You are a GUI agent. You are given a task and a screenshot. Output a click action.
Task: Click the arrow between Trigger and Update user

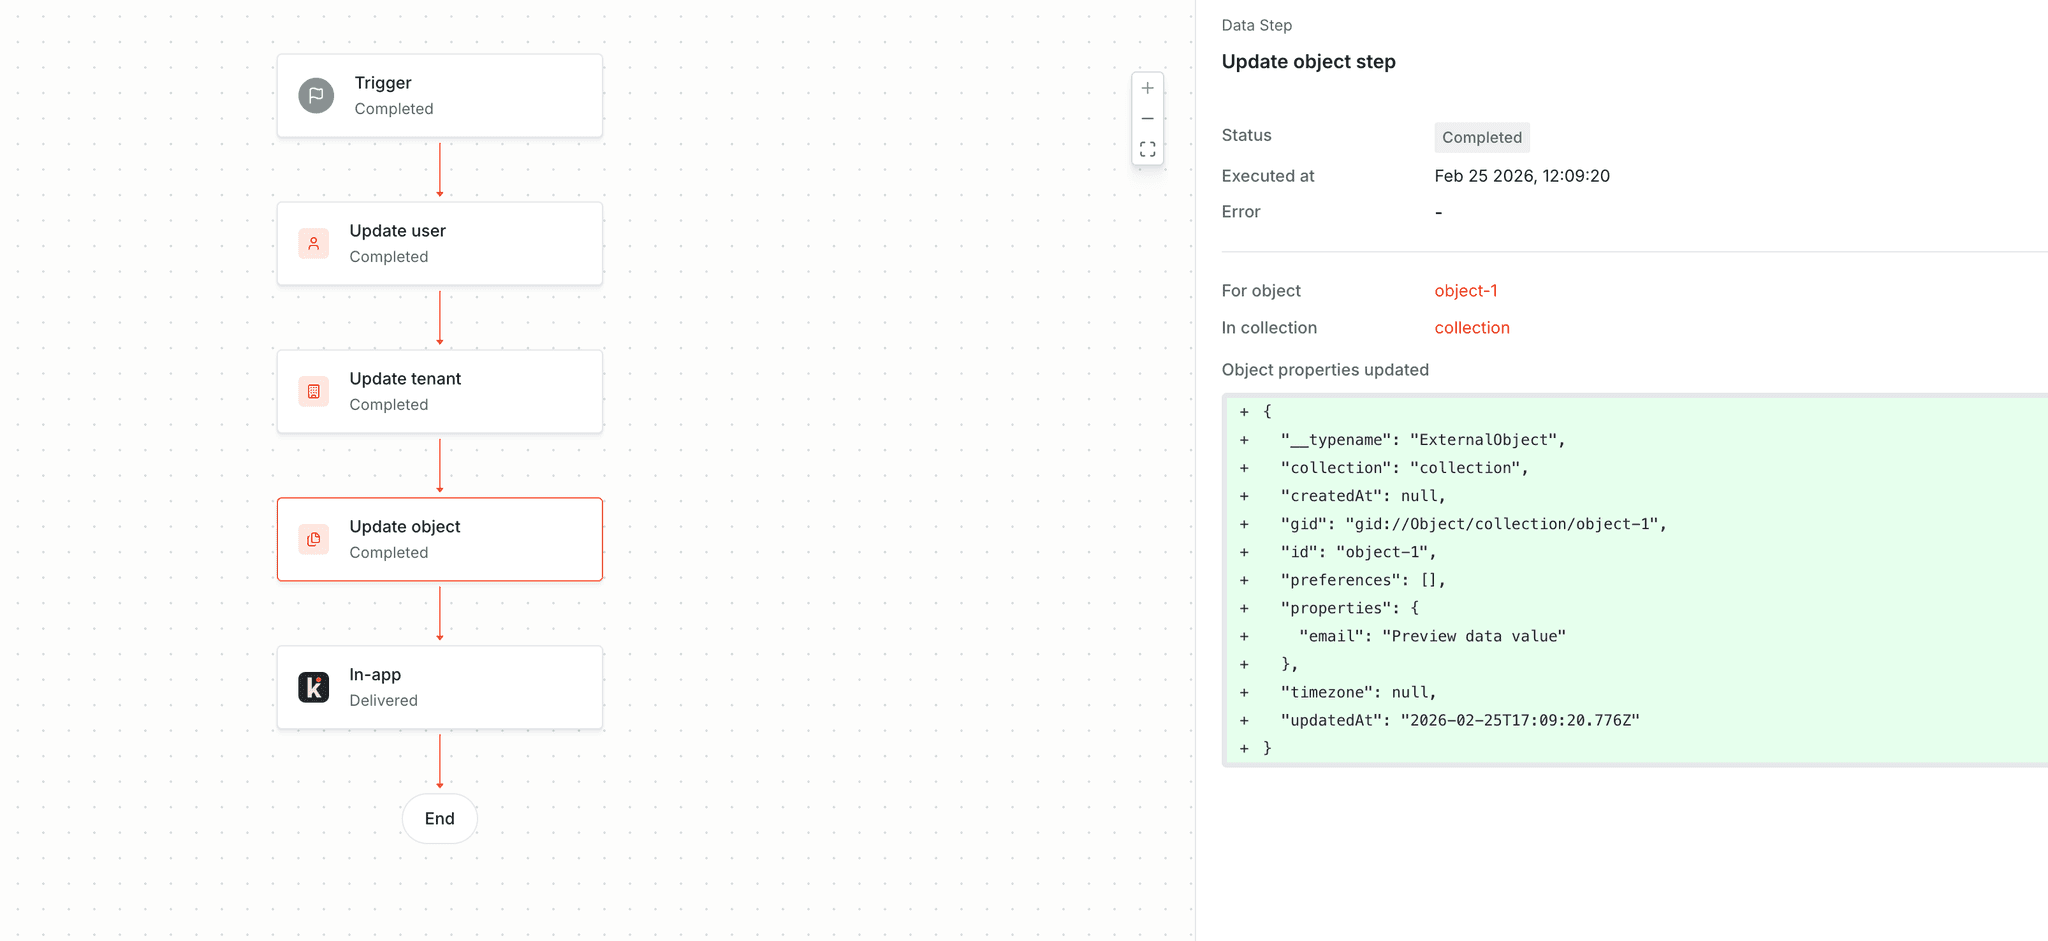[x=439, y=170]
